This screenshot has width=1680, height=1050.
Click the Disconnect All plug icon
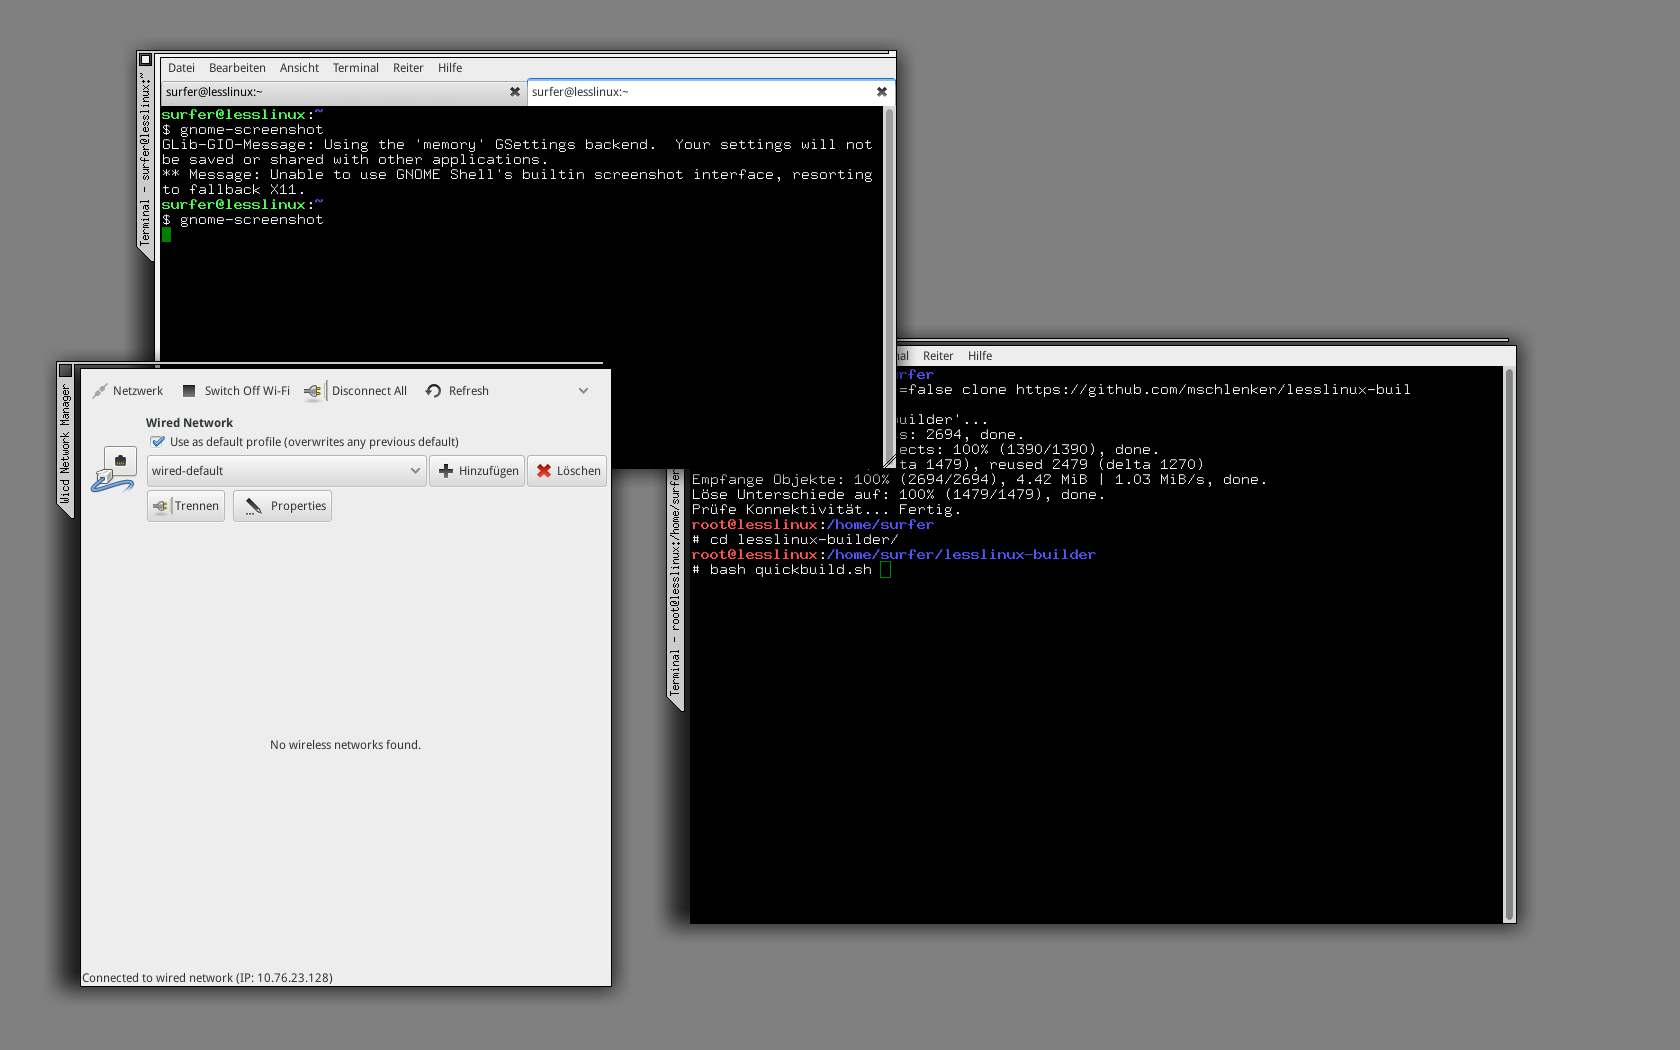tap(314, 391)
